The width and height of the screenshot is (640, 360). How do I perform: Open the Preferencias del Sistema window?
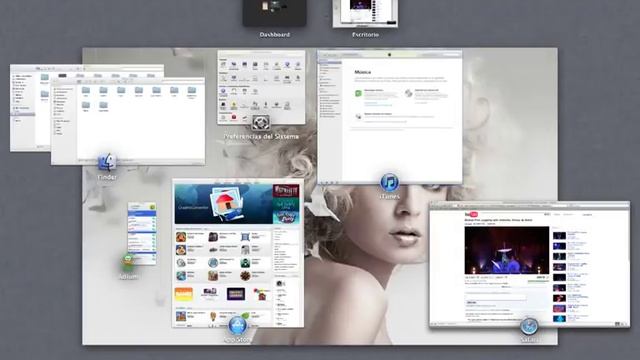[x=261, y=87]
